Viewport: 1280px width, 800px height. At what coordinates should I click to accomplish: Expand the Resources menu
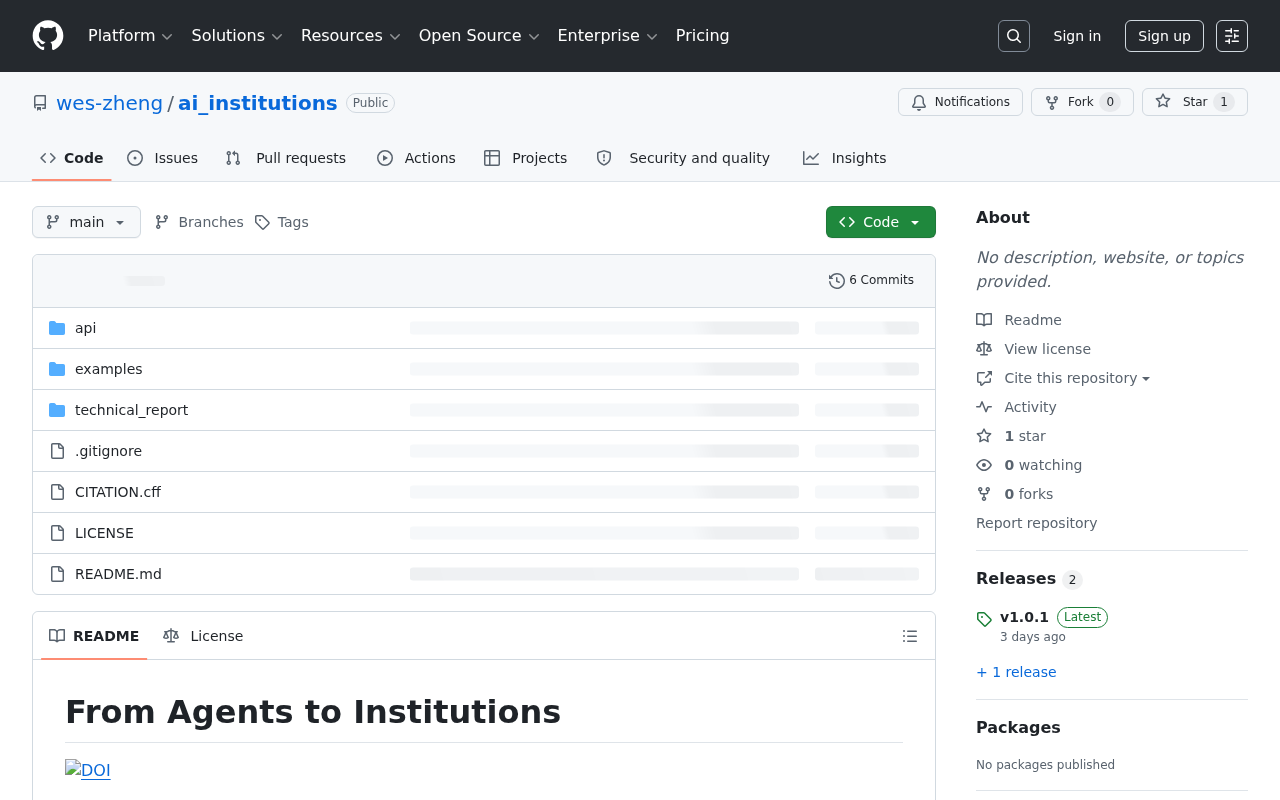tap(351, 36)
